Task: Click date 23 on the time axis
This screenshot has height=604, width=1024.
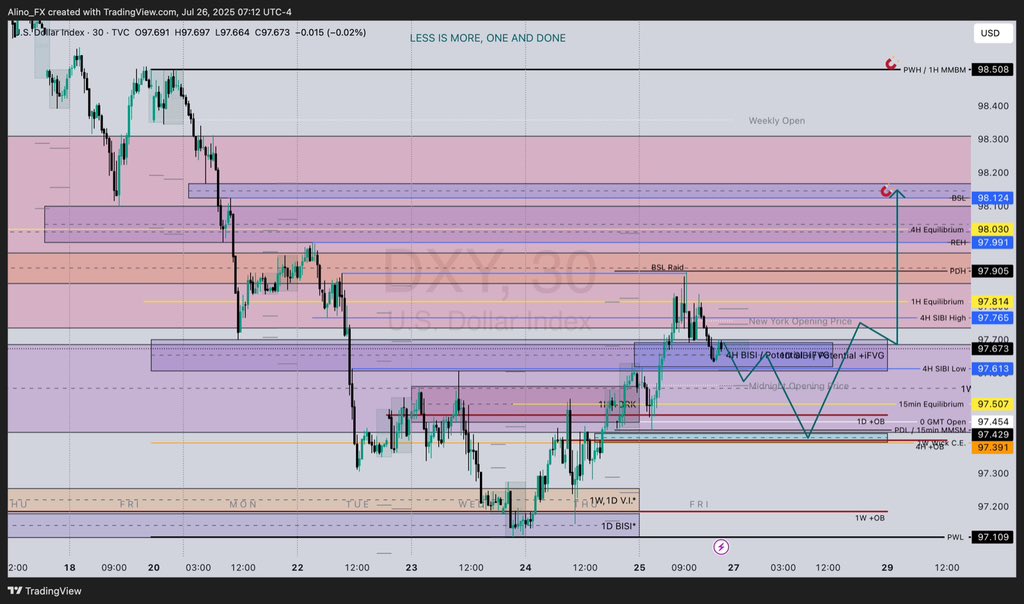Action: pyautogui.click(x=411, y=567)
